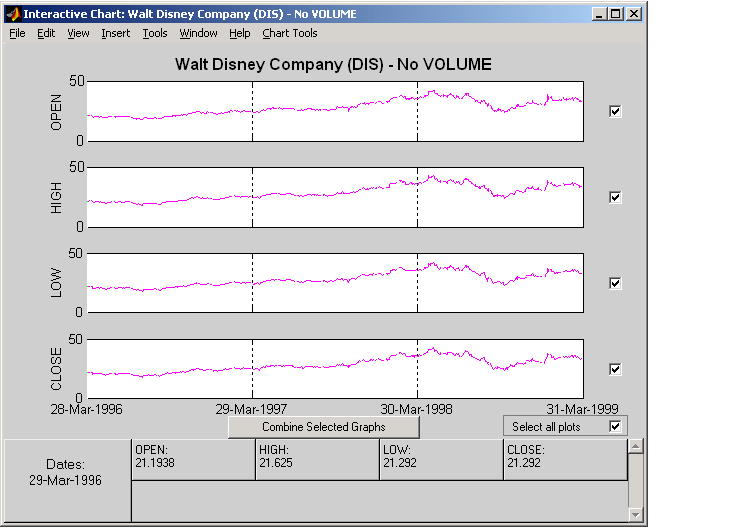The height and width of the screenshot is (530, 740).
Task: Click the MATLAB icon in title bar
Action: [x=12, y=15]
